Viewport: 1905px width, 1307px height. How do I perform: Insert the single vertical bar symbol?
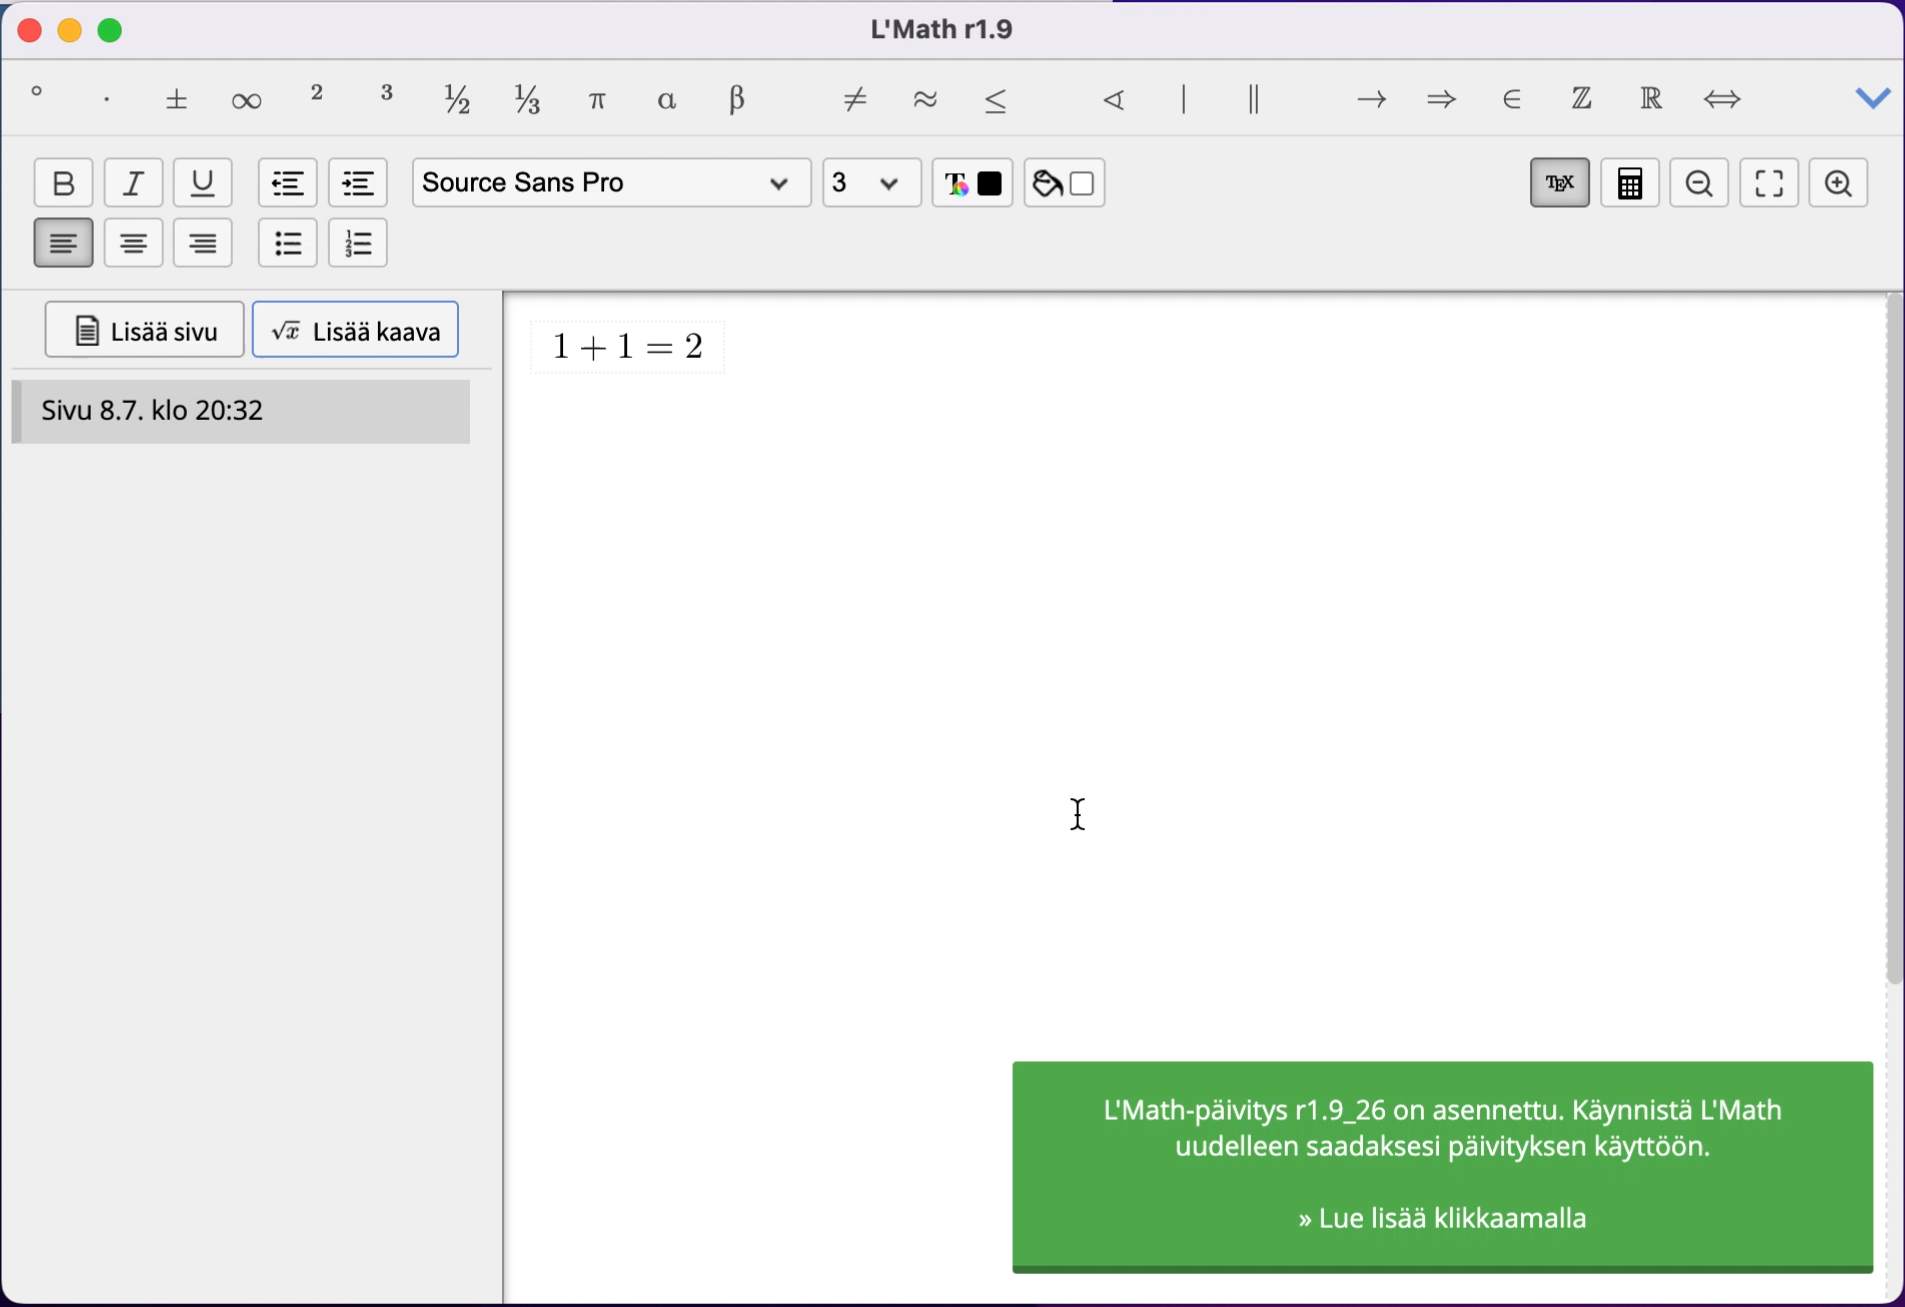(1185, 98)
